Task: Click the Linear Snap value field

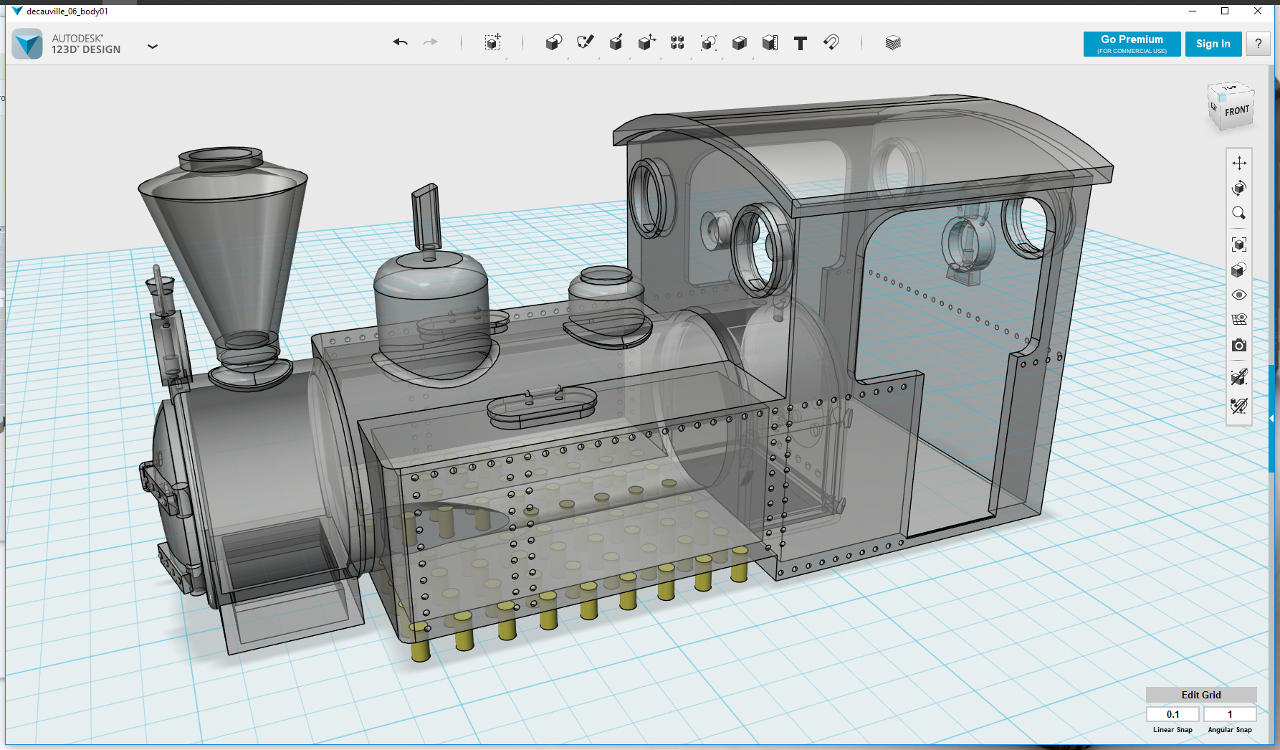Action: pos(1173,714)
